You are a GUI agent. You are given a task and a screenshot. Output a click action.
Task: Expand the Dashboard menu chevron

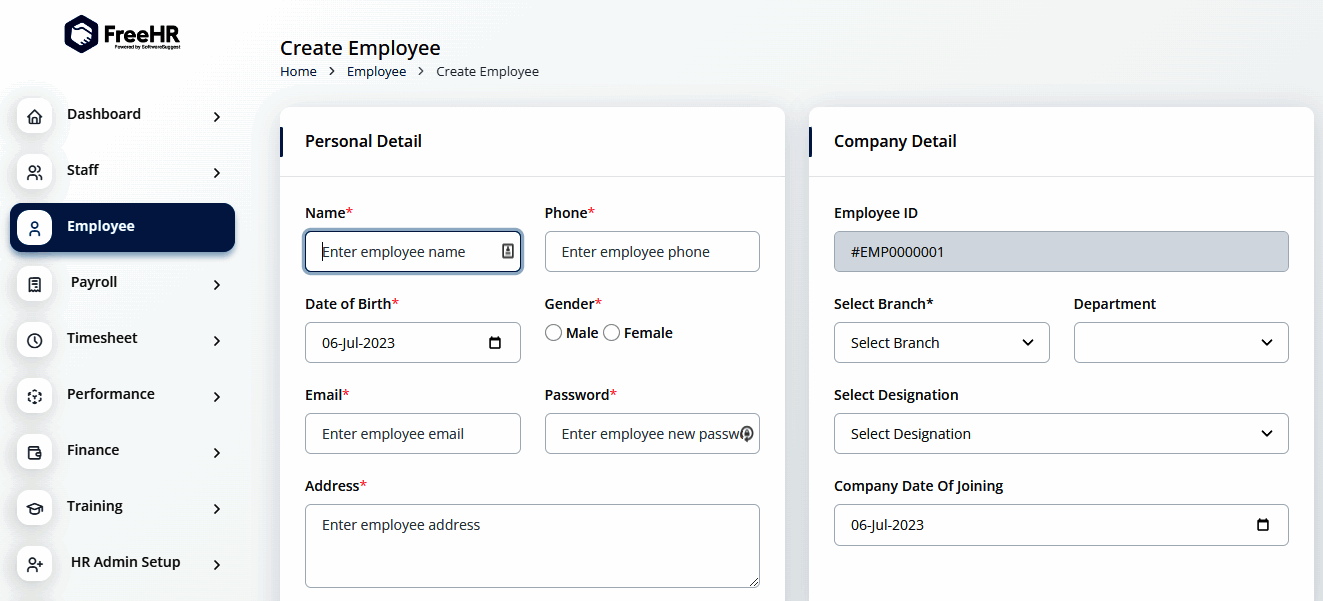click(217, 117)
